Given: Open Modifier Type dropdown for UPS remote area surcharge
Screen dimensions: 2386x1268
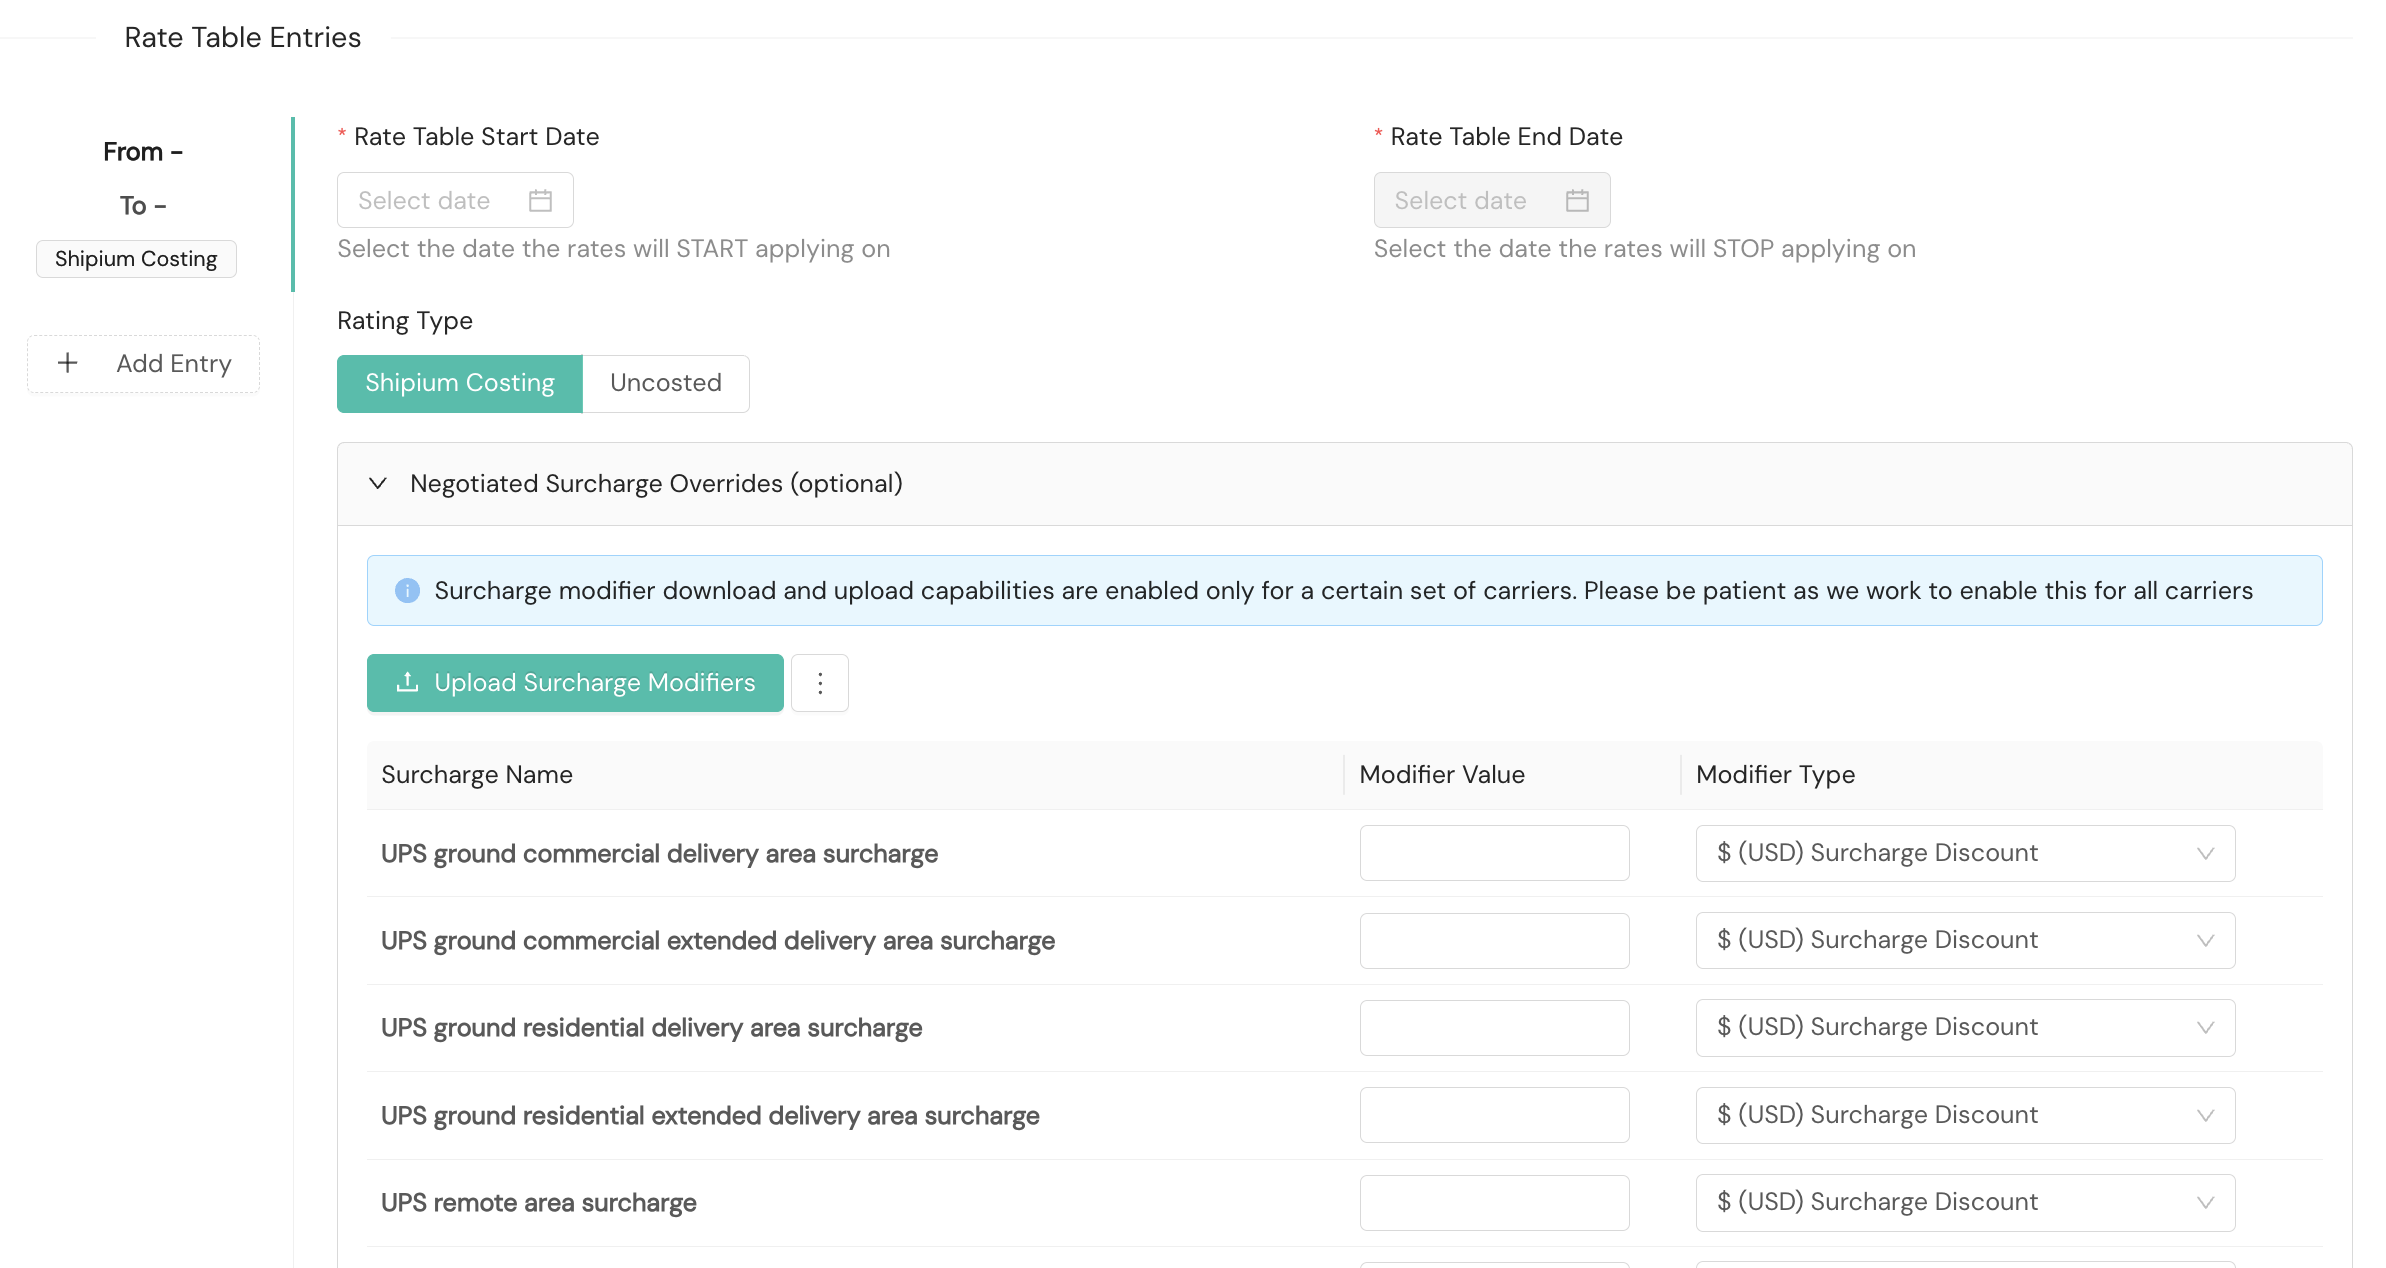Looking at the screenshot, I should [x=1964, y=1202].
